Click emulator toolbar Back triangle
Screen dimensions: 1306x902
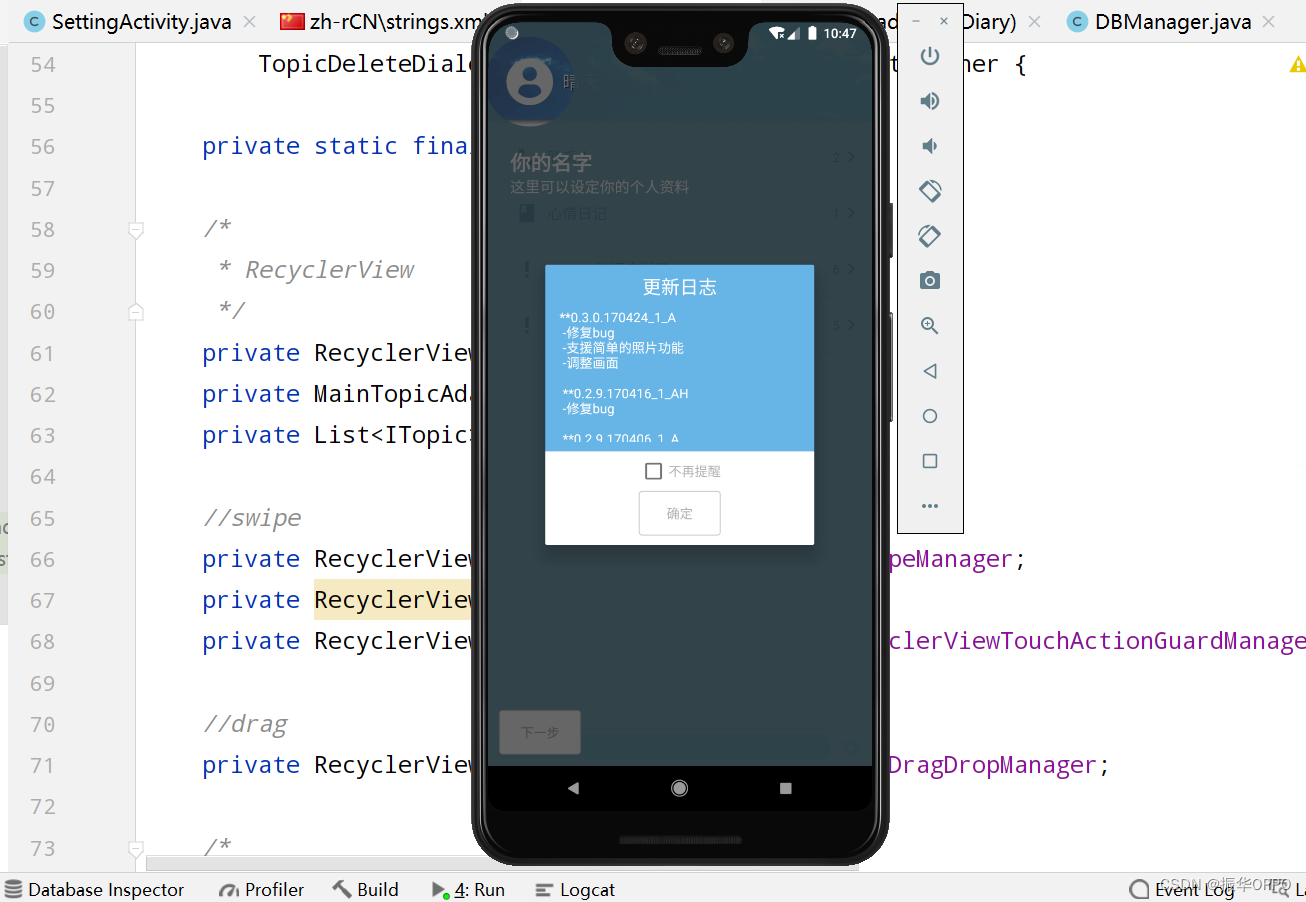point(930,371)
